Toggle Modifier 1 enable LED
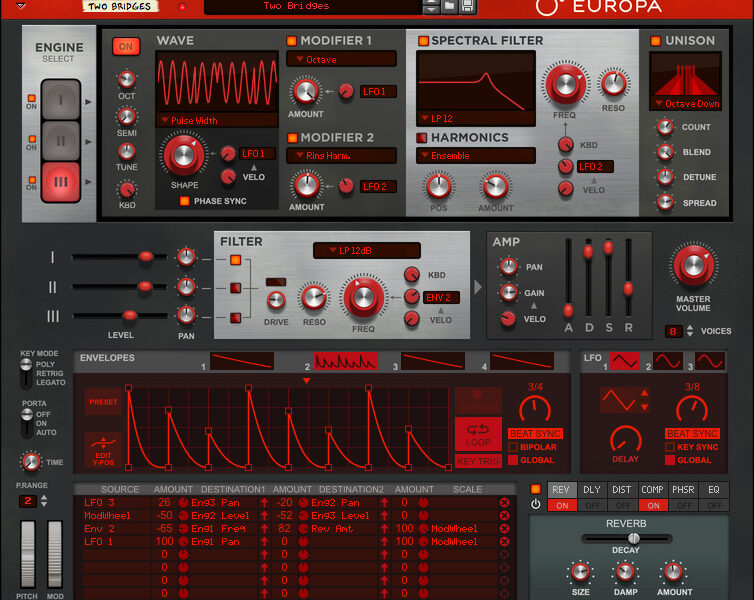The width and height of the screenshot is (754, 600). pos(291,41)
